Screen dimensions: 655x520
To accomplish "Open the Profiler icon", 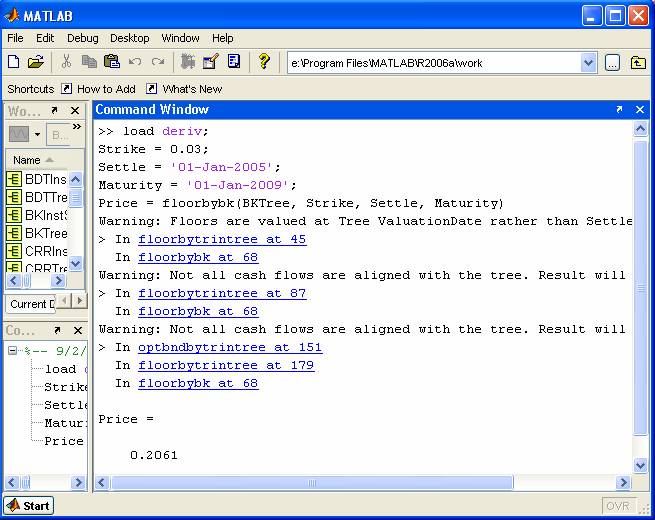I will (234, 62).
